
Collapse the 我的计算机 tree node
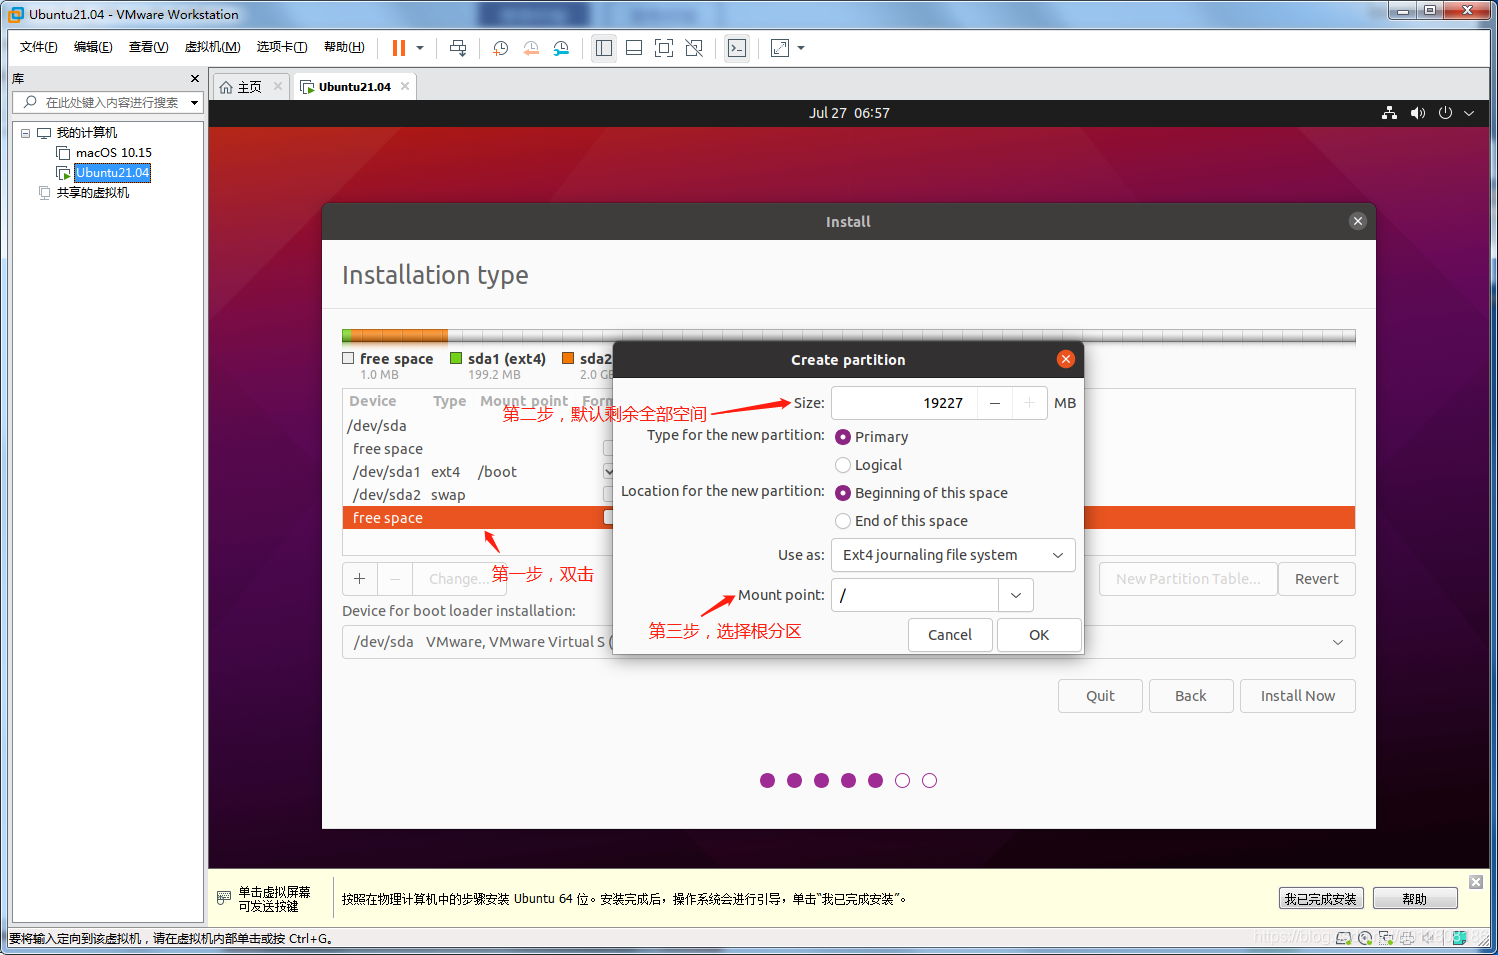pos(26,133)
